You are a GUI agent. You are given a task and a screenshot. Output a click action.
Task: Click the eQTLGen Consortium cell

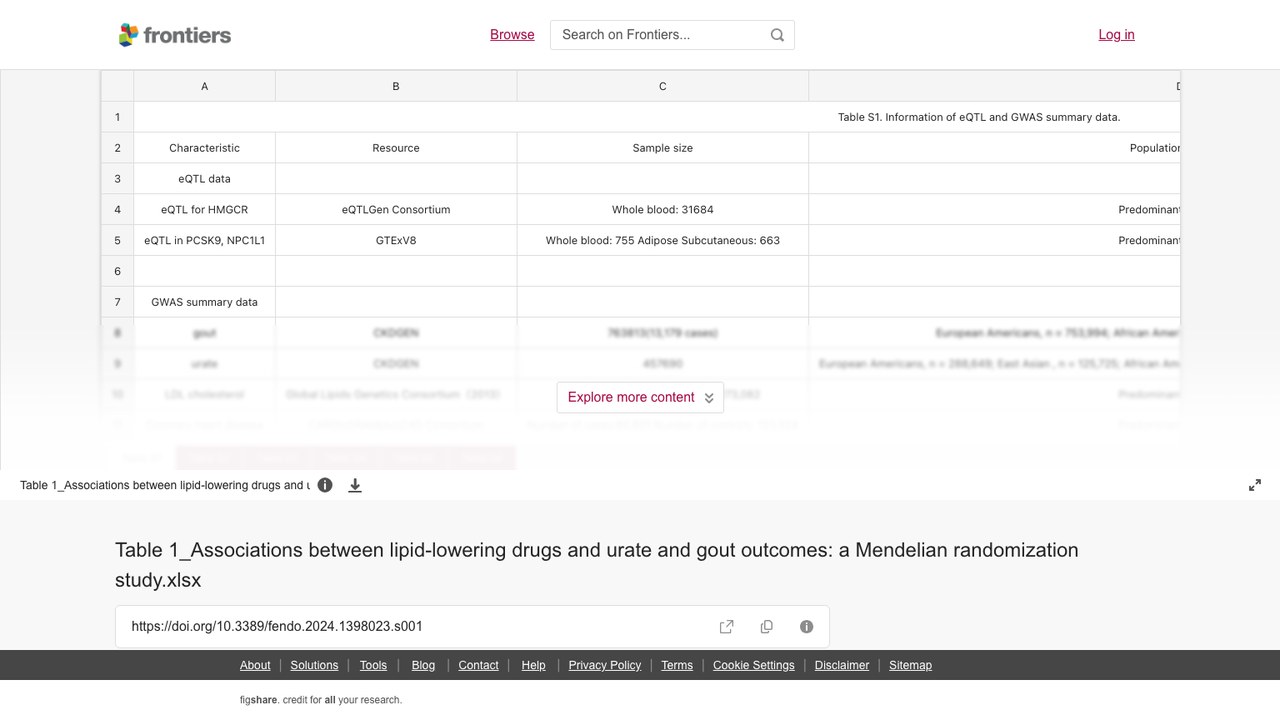coord(396,210)
